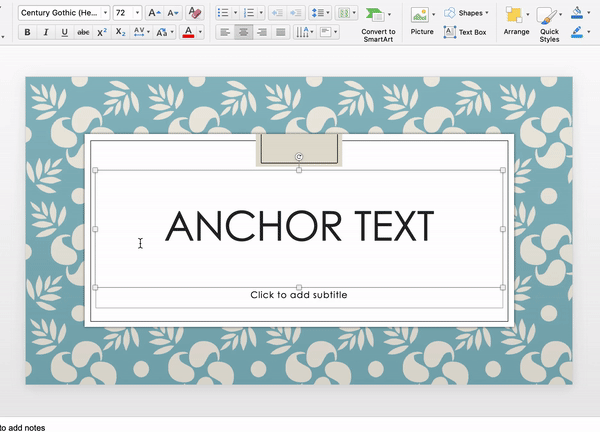Click the Clear Formatting eraser icon
The height and width of the screenshot is (432, 600).
195,13
